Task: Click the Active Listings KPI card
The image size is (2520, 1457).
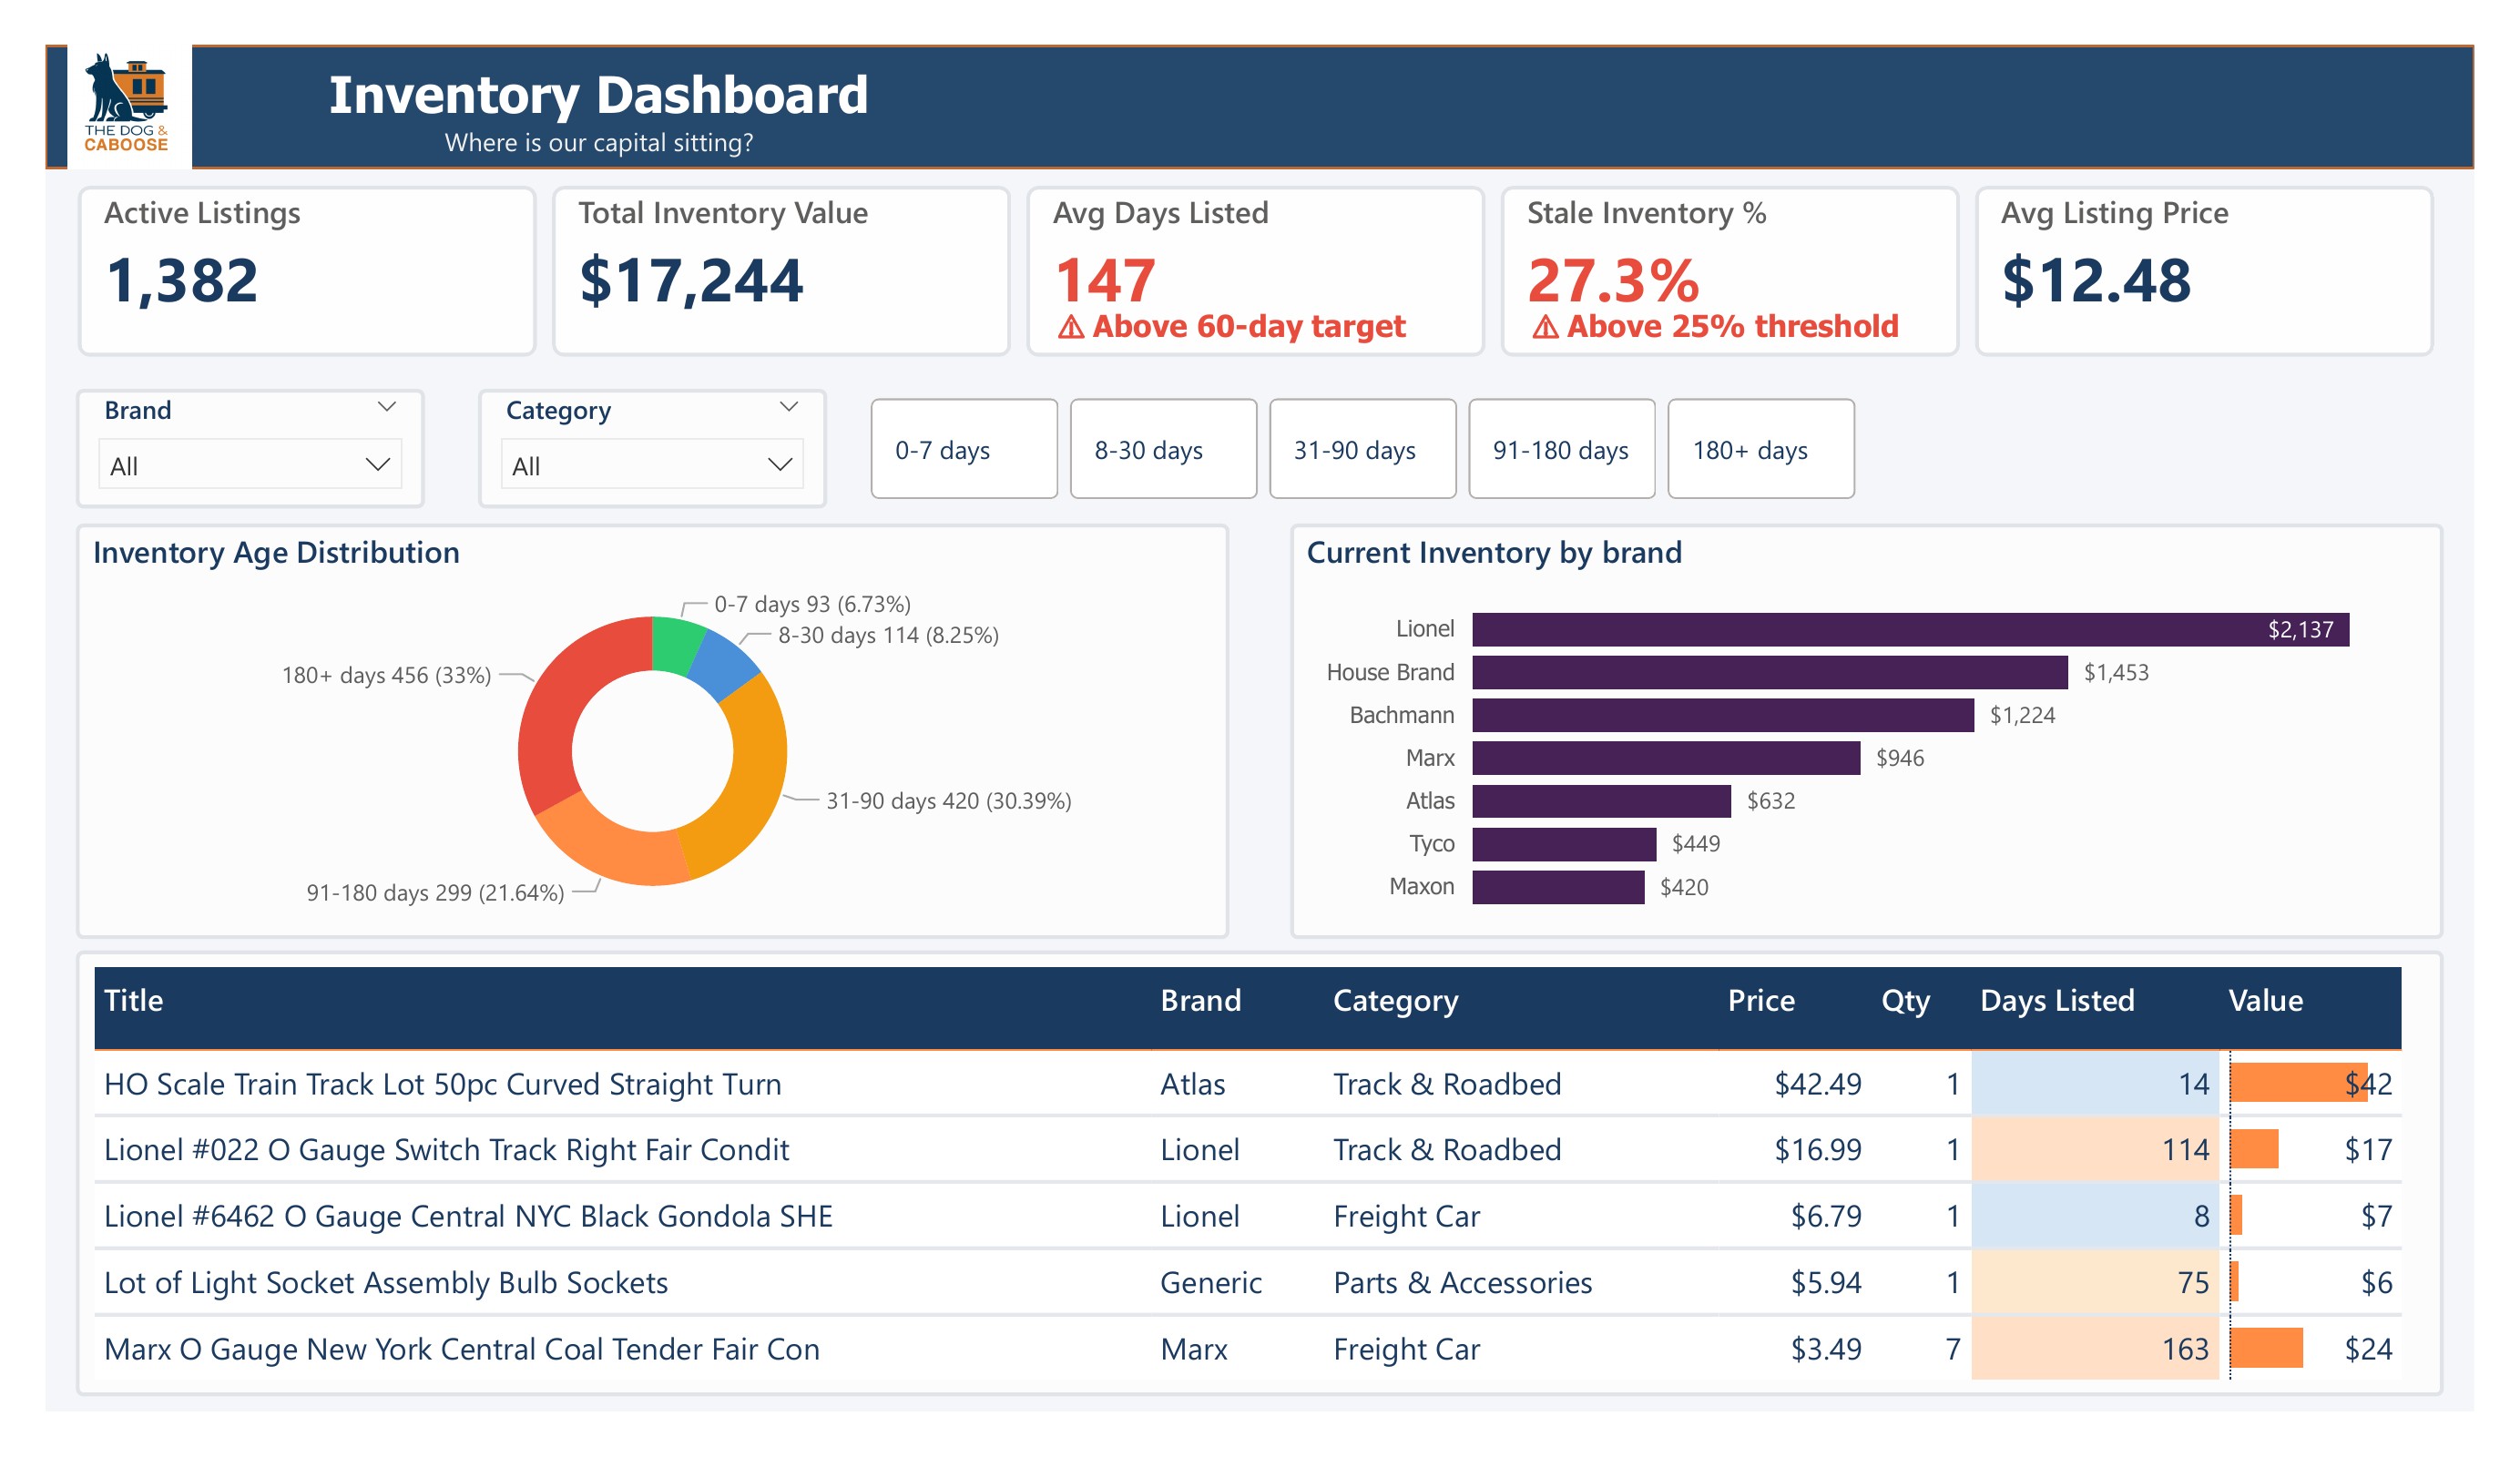Action: point(310,271)
